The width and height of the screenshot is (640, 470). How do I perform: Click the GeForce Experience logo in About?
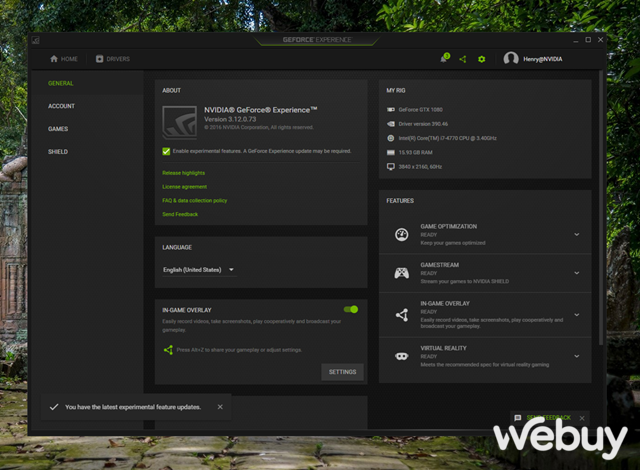pyautogui.click(x=180, y=122)
